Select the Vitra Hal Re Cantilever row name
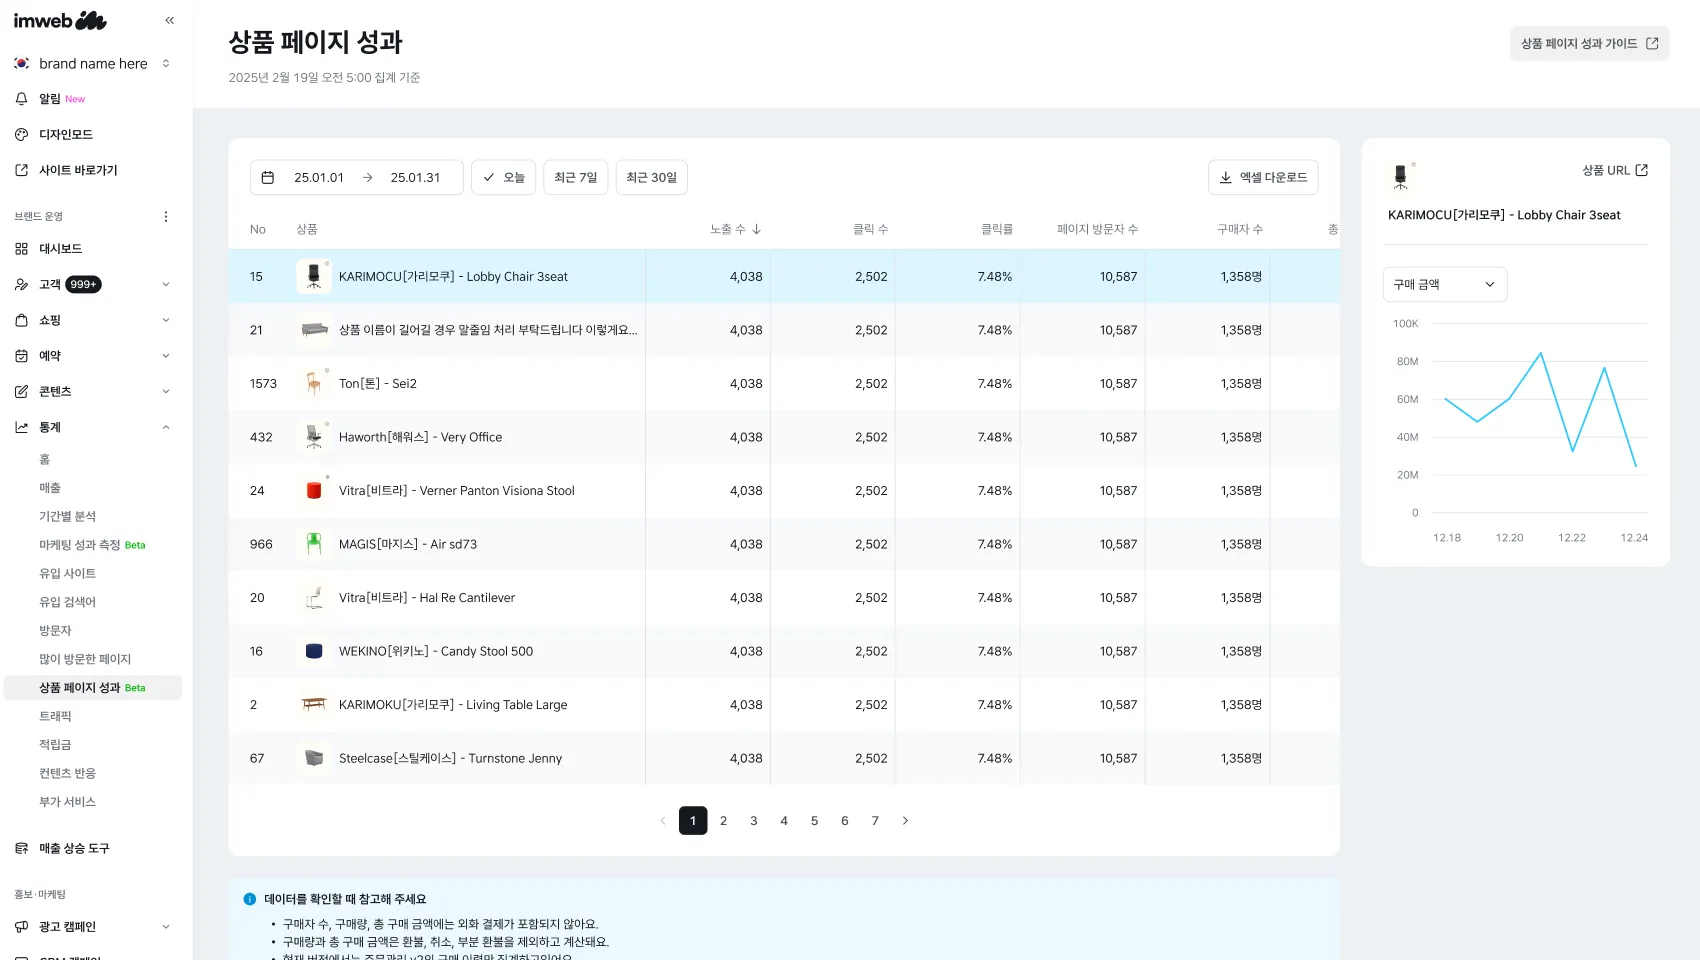Screen dimensions: 1700x960 [x=427, y=598]
